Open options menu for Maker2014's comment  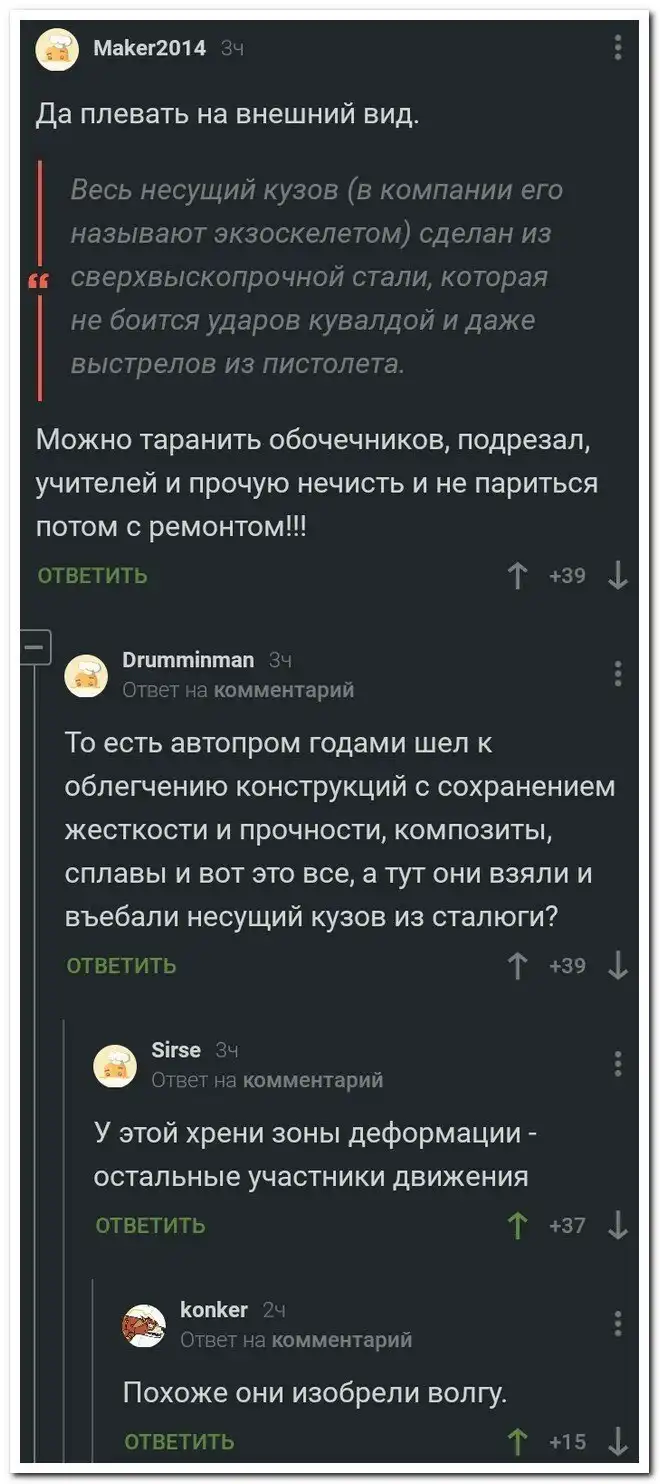[618, 47]
